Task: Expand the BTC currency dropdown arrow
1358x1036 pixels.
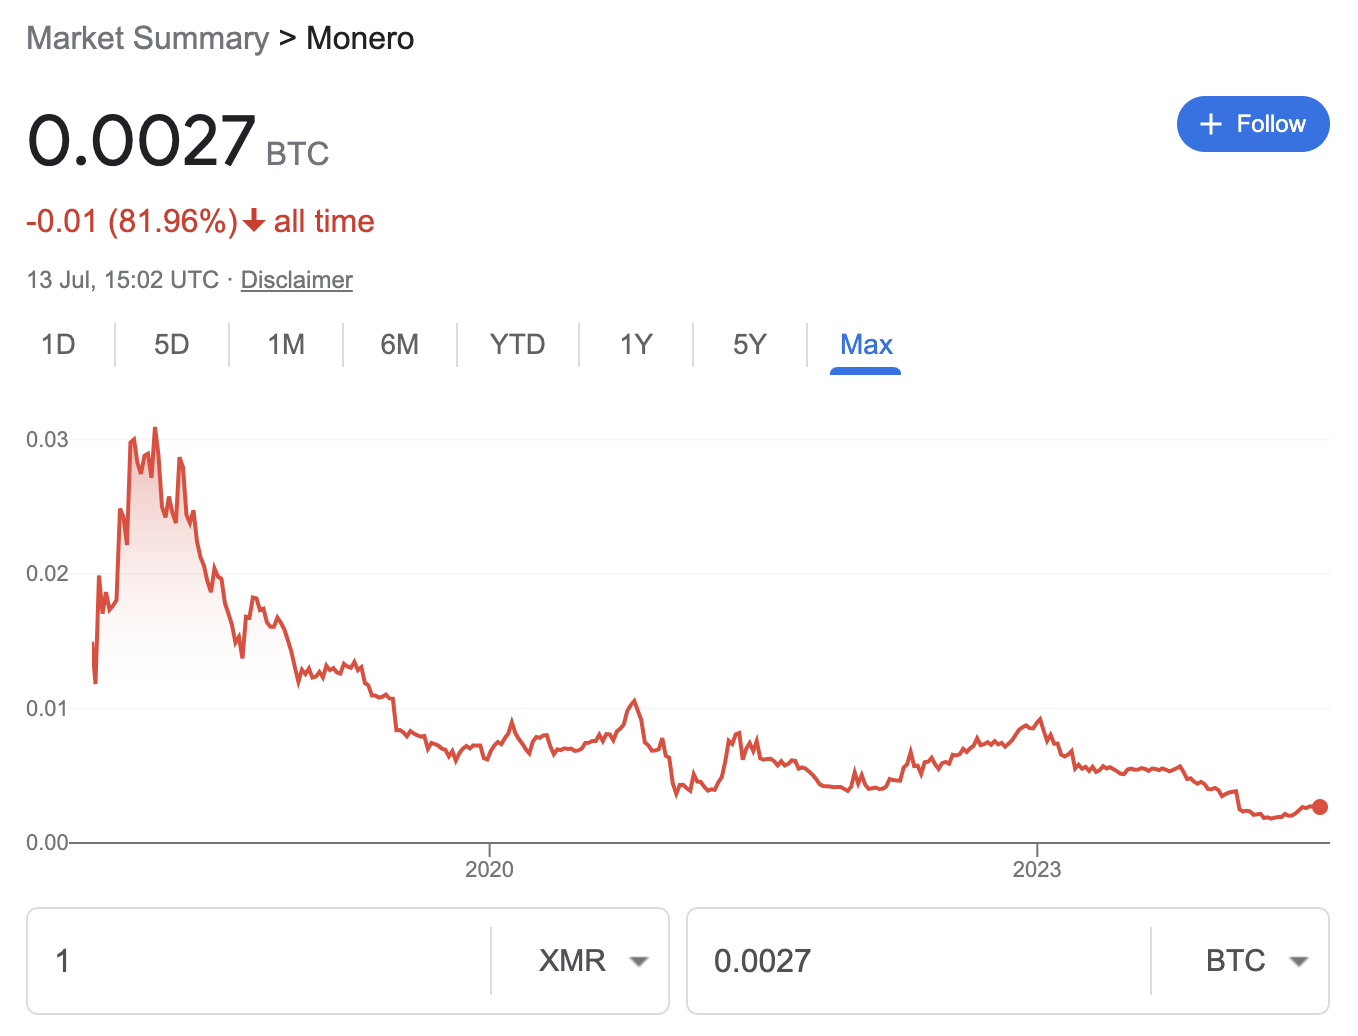Action: pyautogui.click(x=1299, y=962)
